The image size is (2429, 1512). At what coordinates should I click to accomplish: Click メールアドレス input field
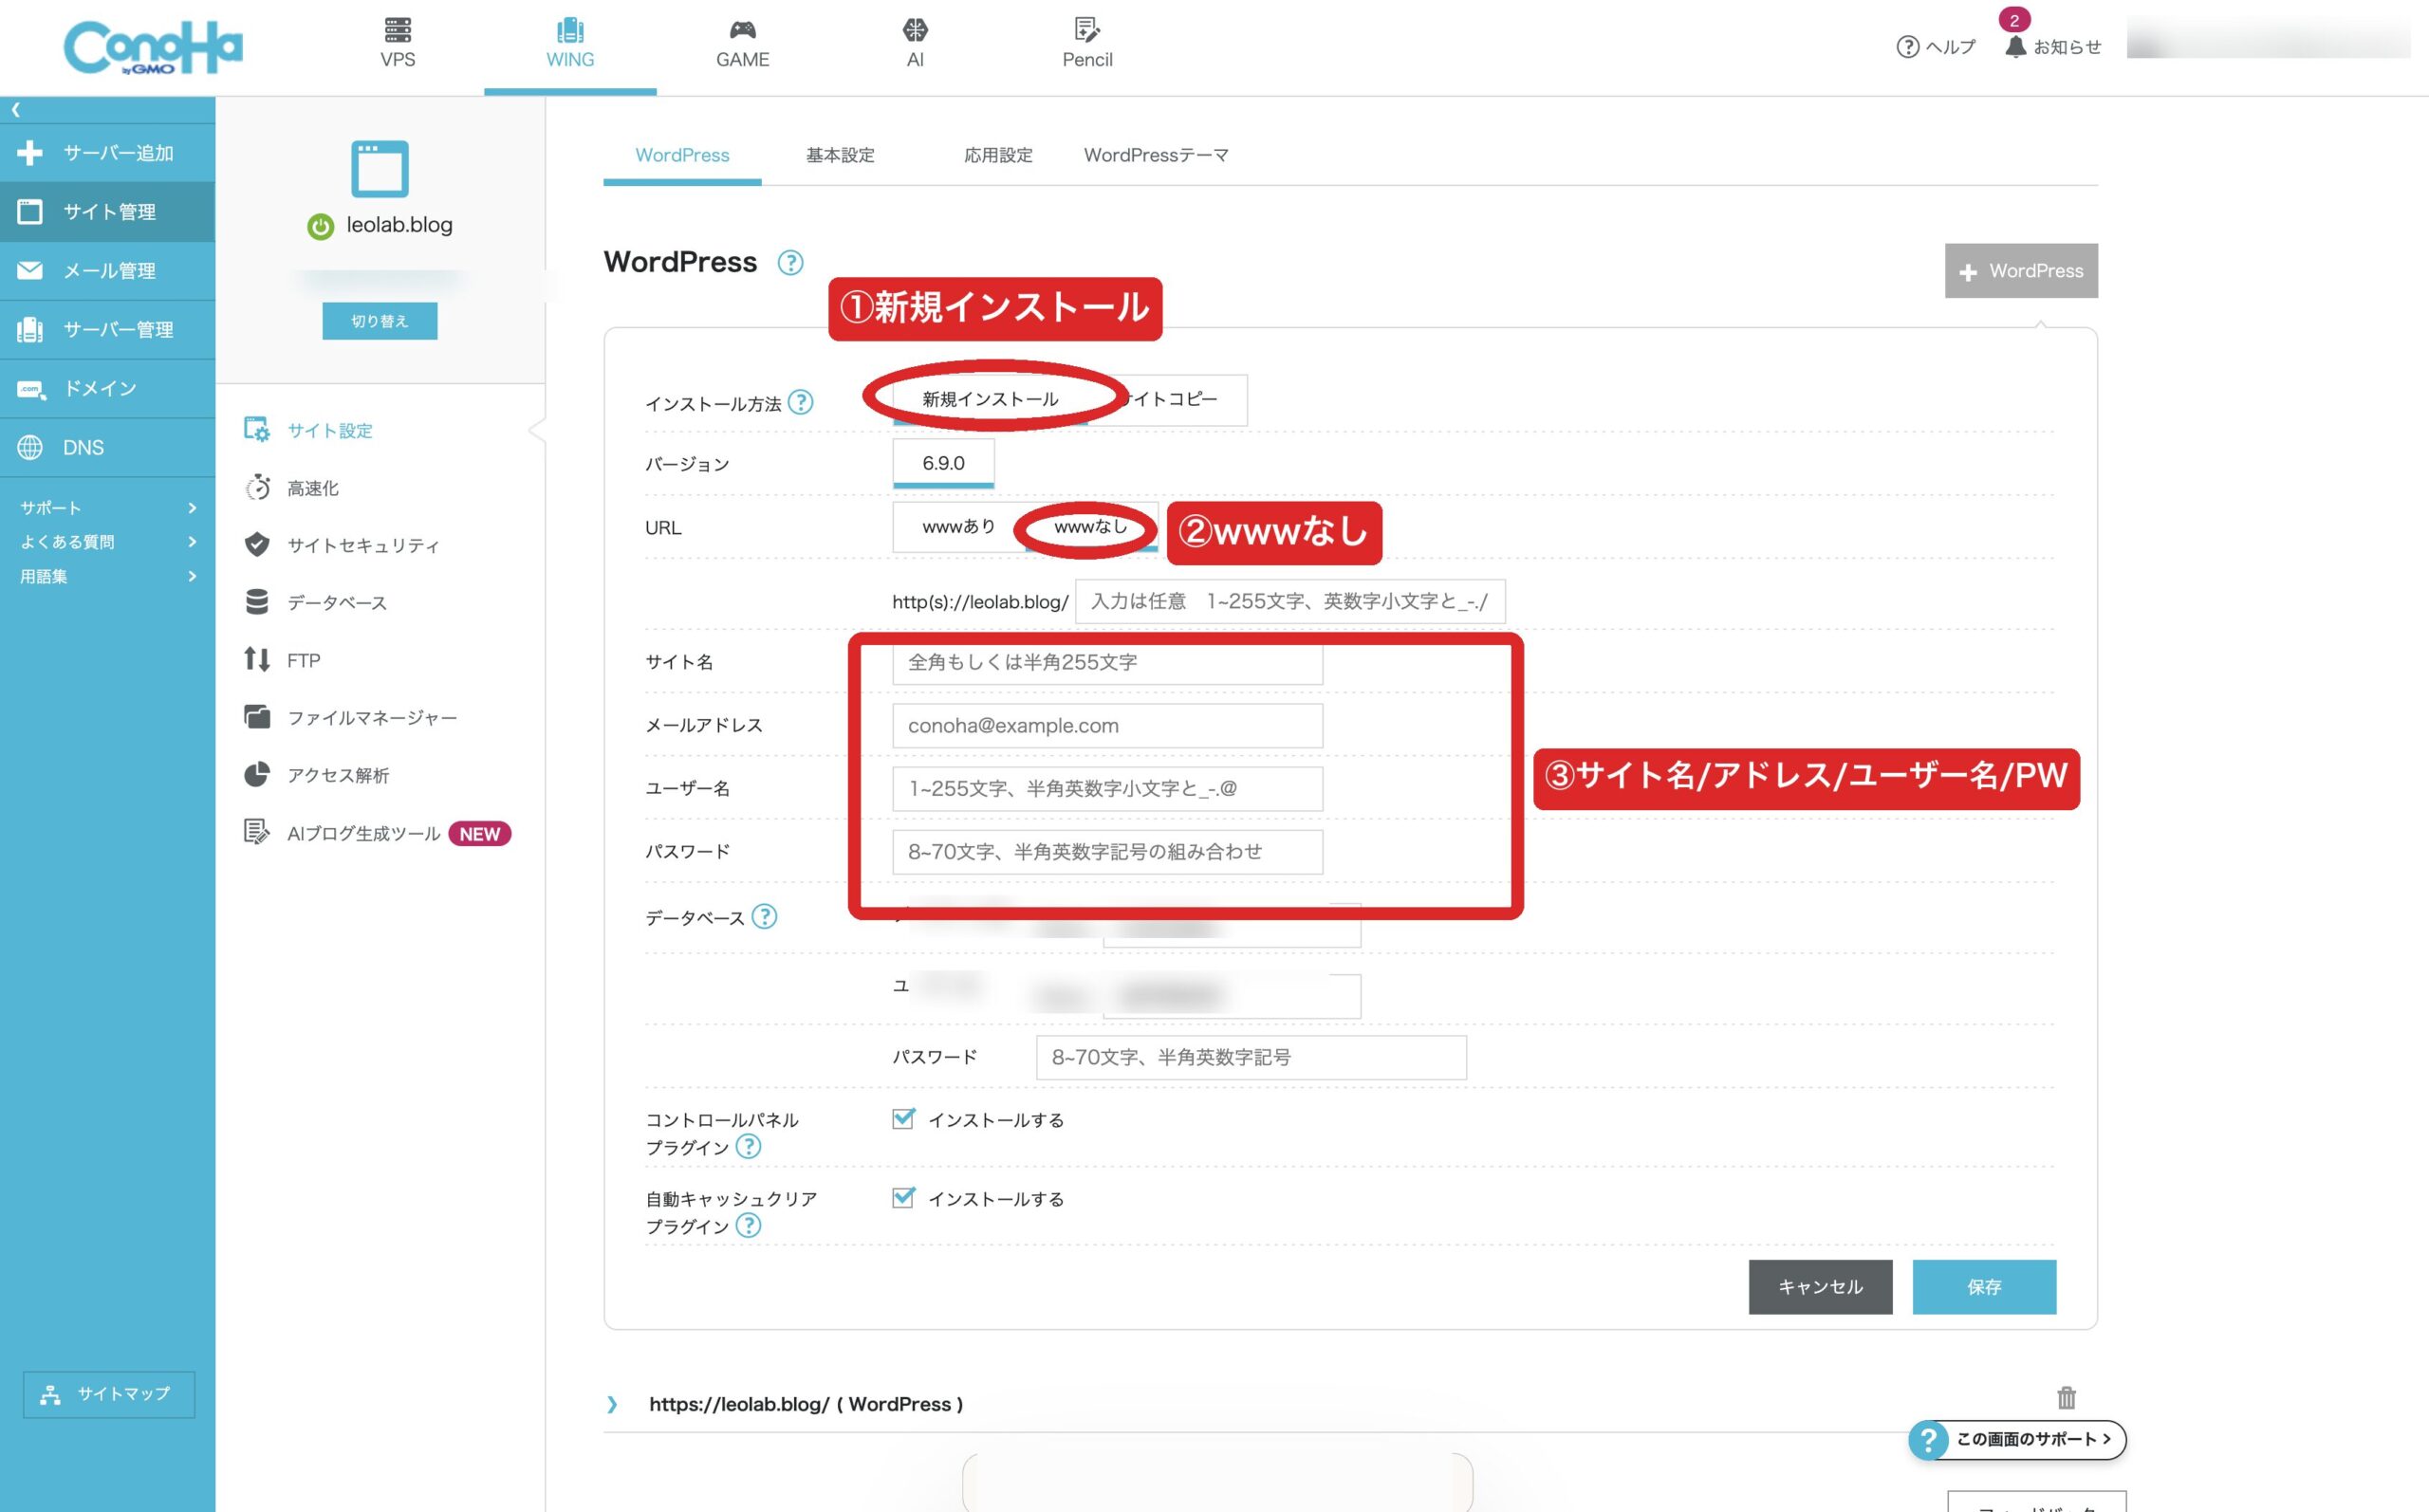click(x=1107, y=725)
